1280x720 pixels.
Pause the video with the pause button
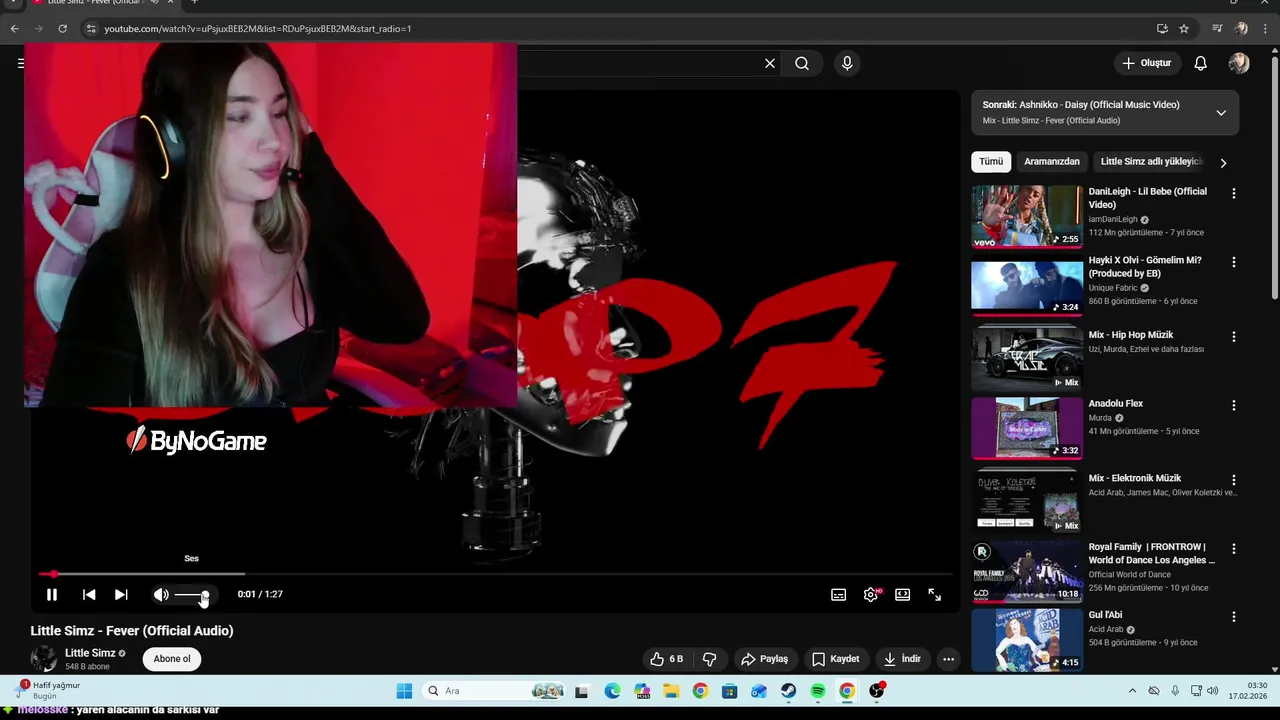[52, 594]
